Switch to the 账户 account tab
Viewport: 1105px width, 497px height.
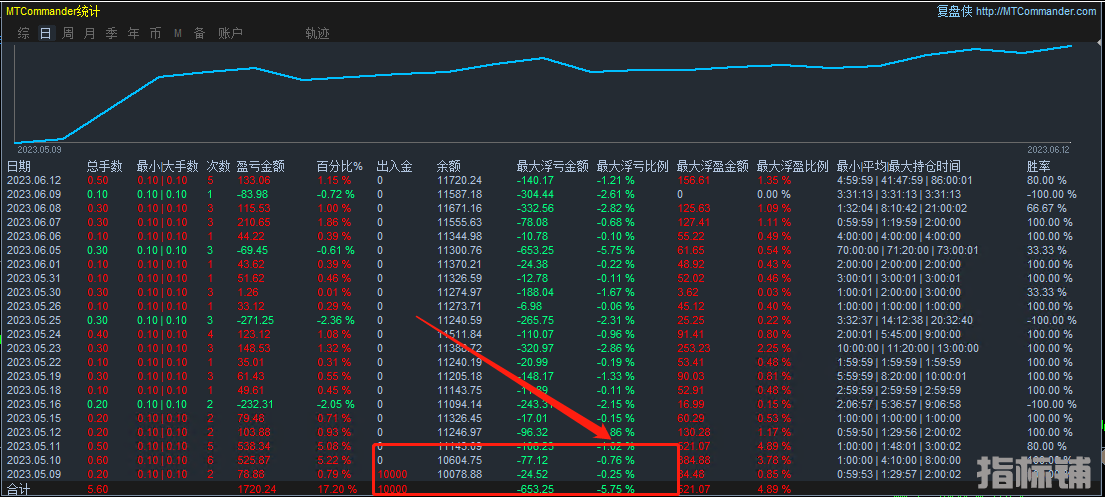tap(230, 33)
